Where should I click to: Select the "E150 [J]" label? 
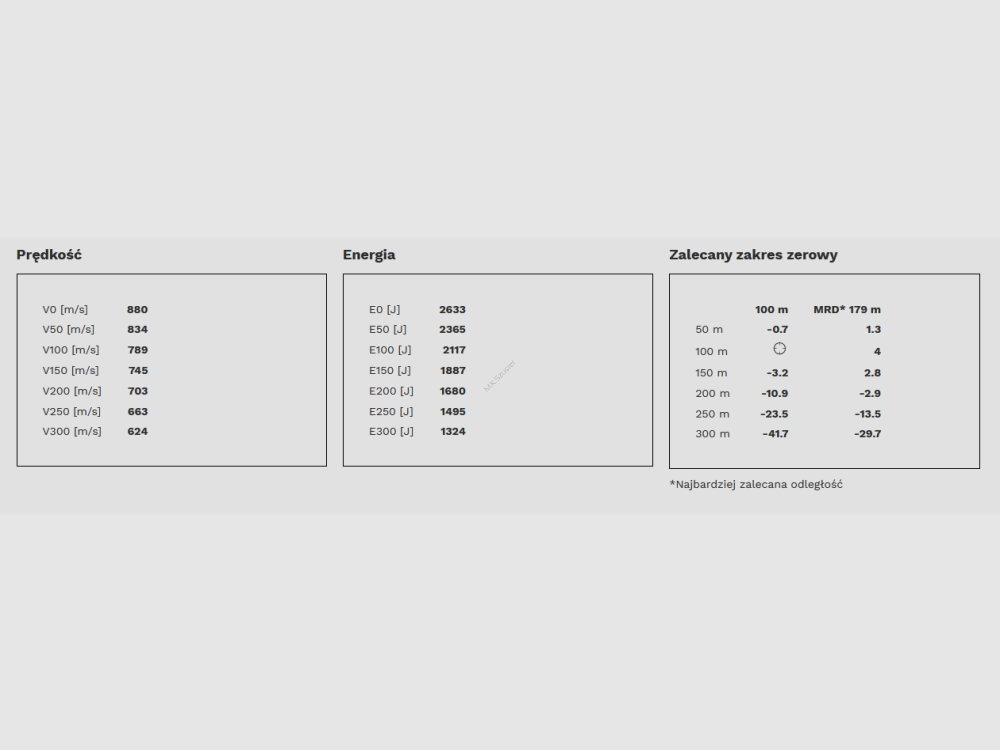(390, 371)
